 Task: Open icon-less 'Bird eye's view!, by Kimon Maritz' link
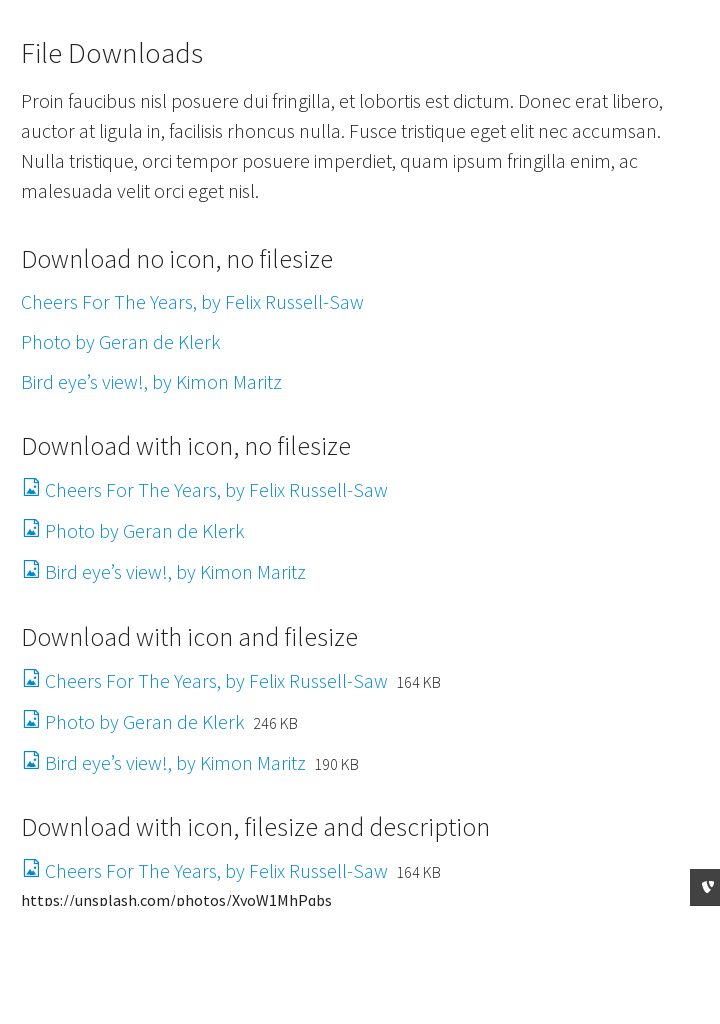click(x=151, y=382)
